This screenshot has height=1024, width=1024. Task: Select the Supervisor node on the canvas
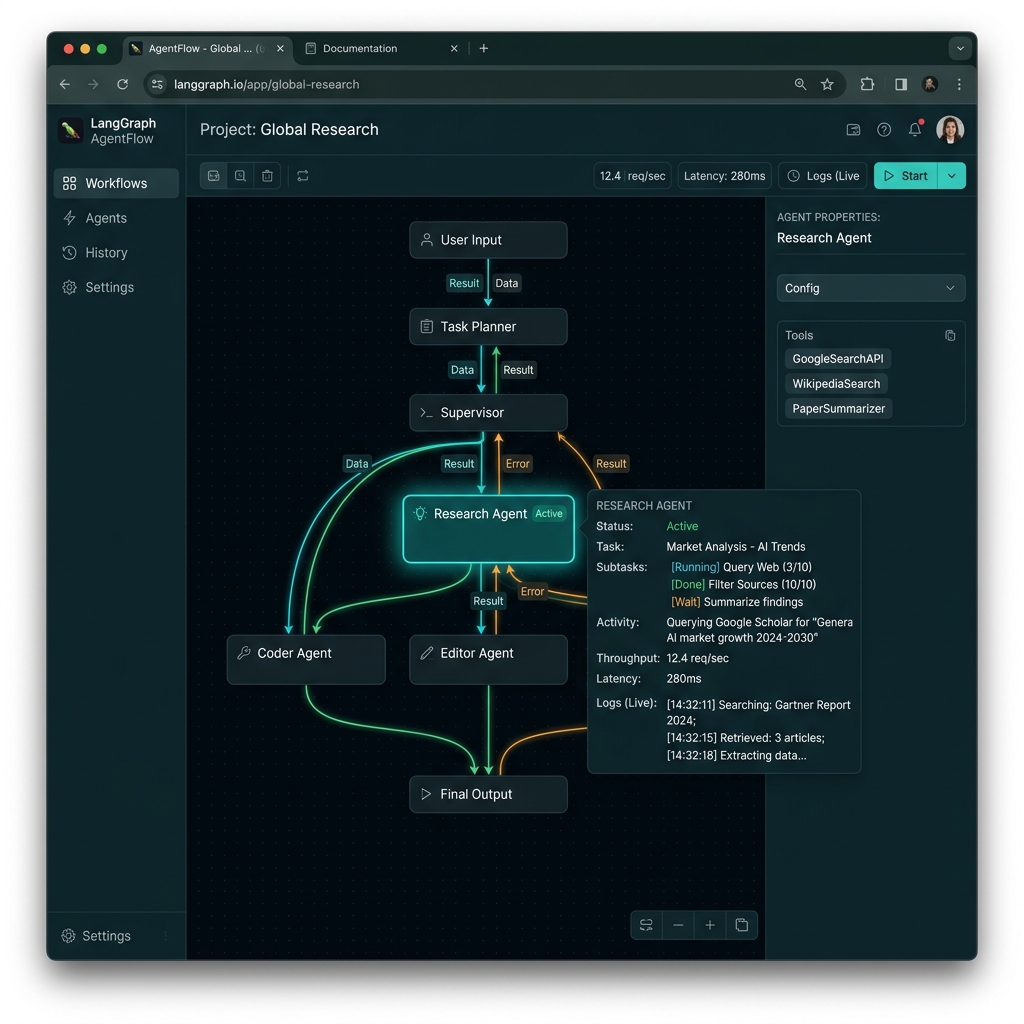[x=488, y=413]
